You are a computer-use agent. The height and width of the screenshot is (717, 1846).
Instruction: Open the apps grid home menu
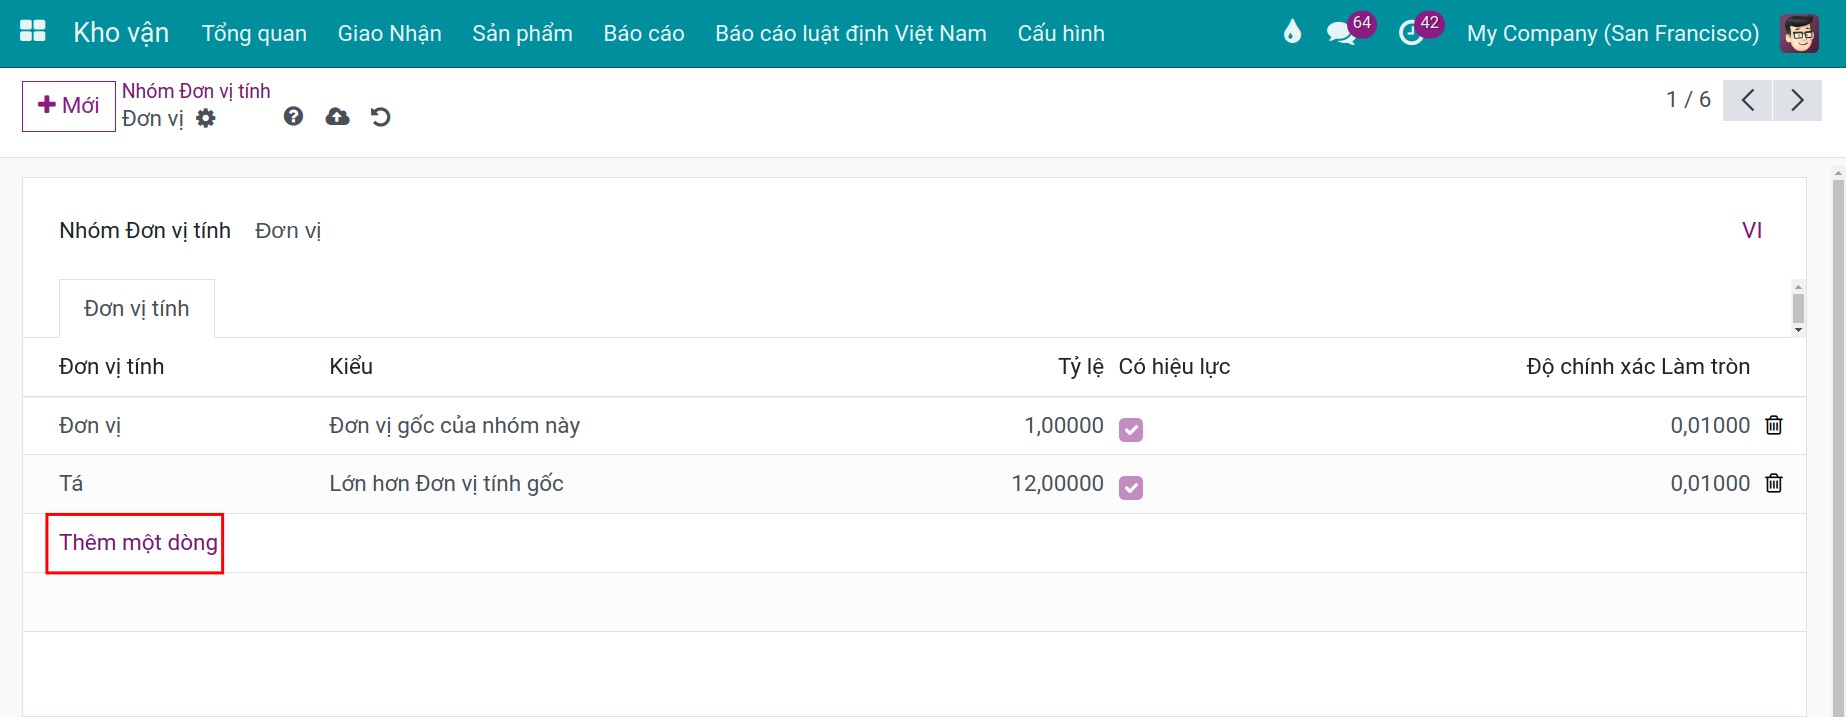coord(33,32)
